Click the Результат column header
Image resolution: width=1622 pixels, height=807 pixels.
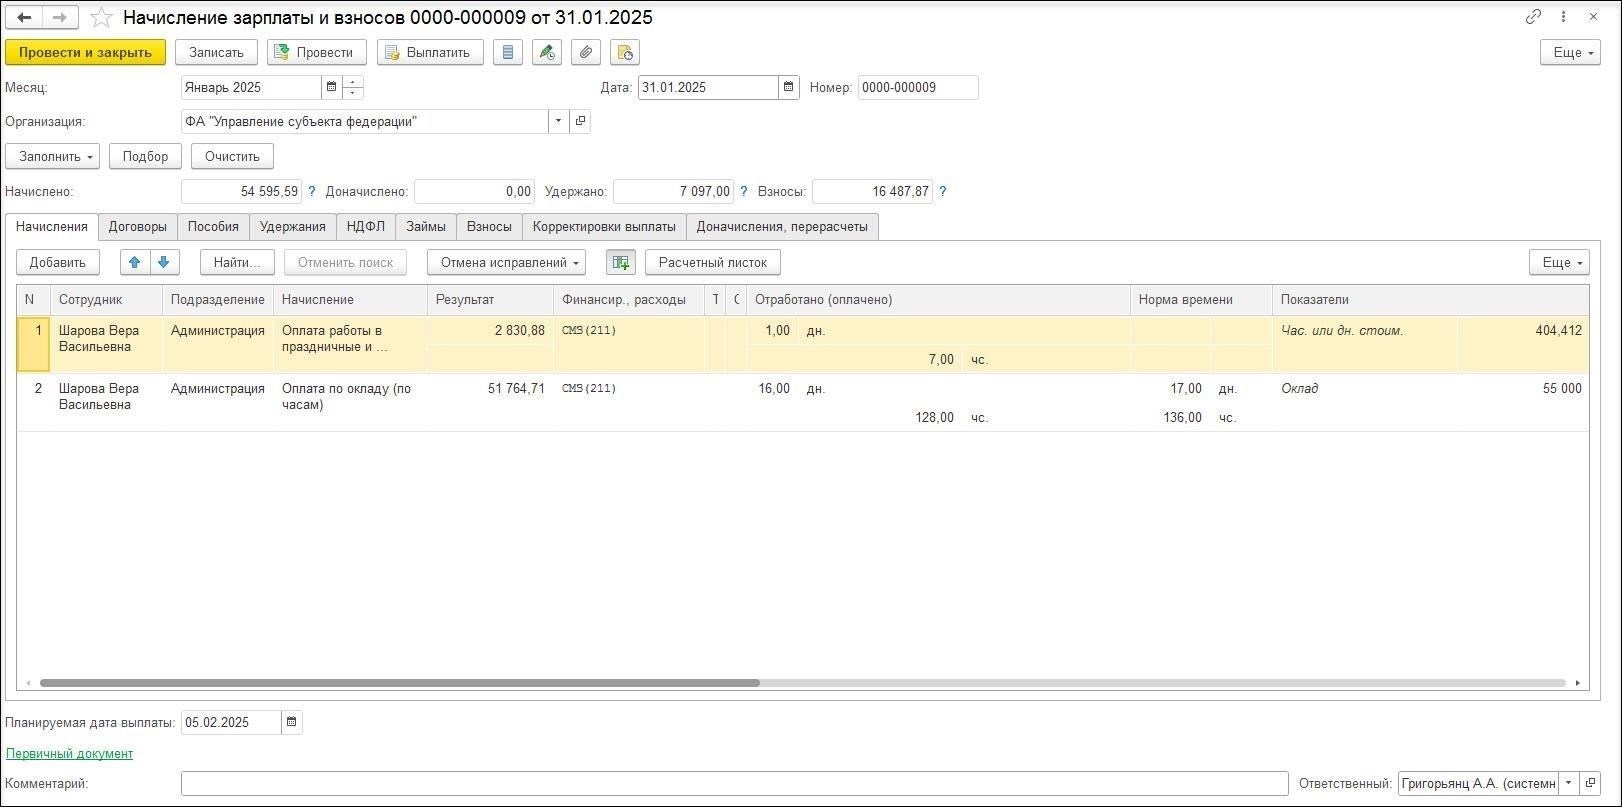[x=490, y=299]
